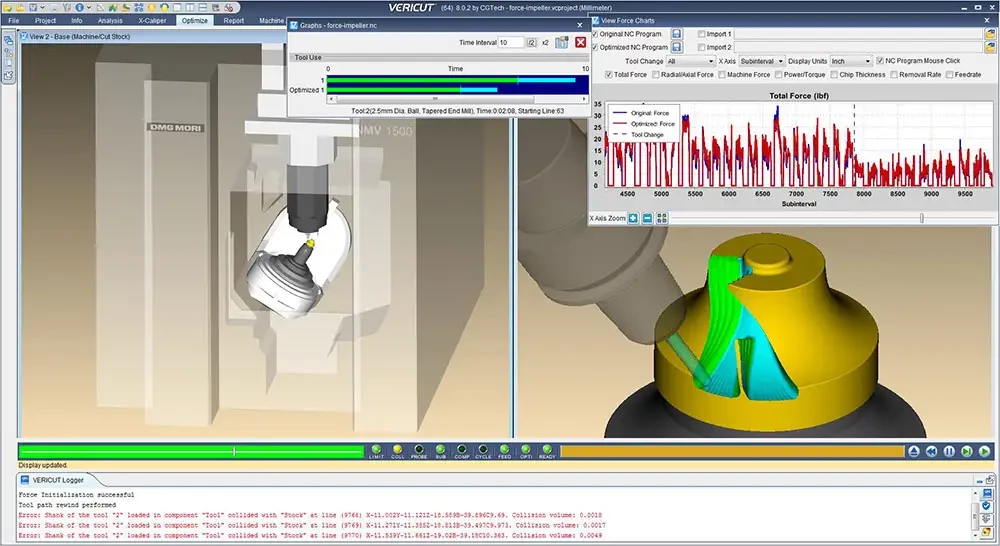This screenshot has width=1000, height=546.
Task: Save the Optimized NC Program chart data
Action: [x=677, y=47]
